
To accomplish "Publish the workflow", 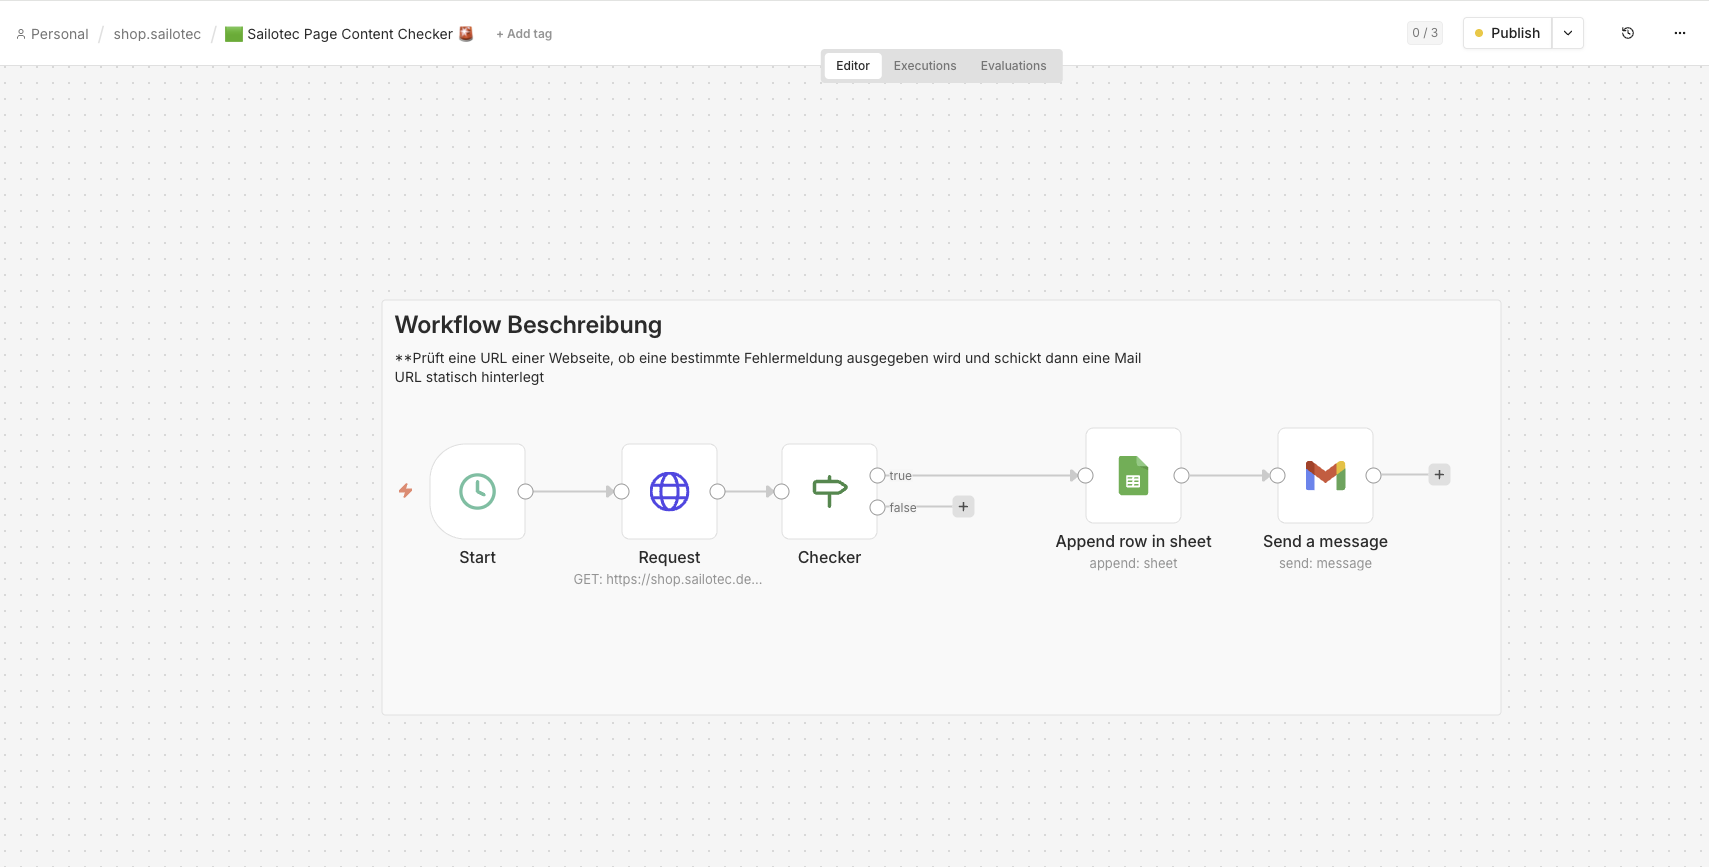I will tap(1508, 33).
